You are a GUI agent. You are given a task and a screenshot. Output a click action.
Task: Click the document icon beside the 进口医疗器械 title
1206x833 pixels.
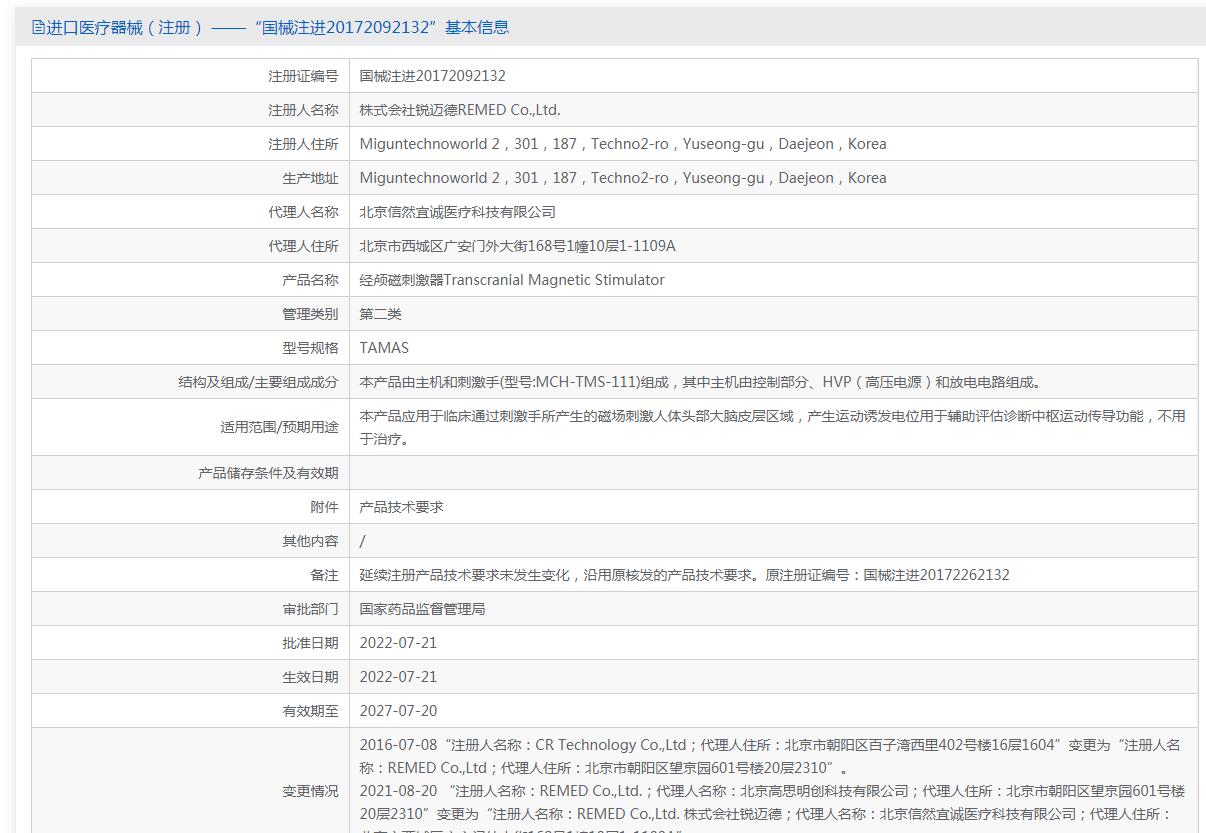[39, 28]
